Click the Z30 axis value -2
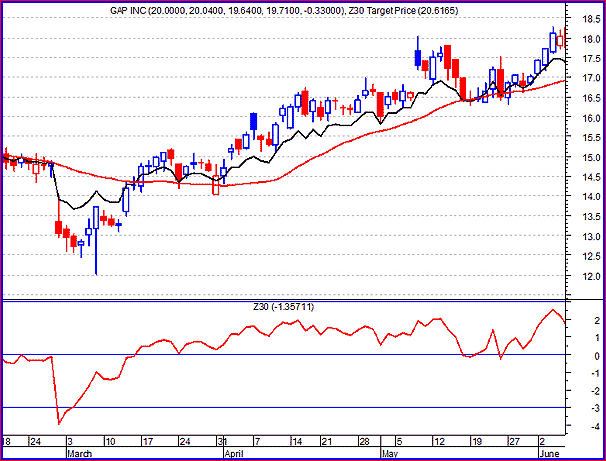606x461 pixels. [594, 391]
